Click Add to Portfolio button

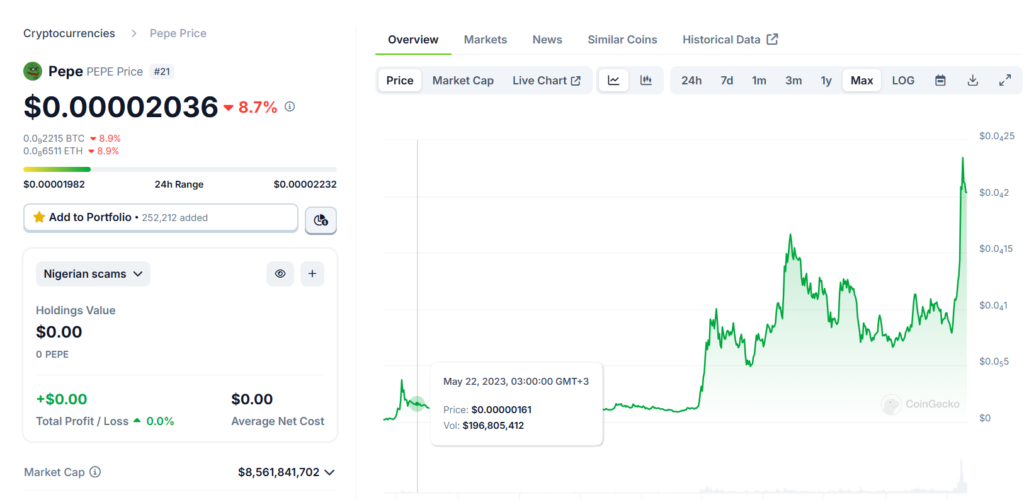(160, 217)
